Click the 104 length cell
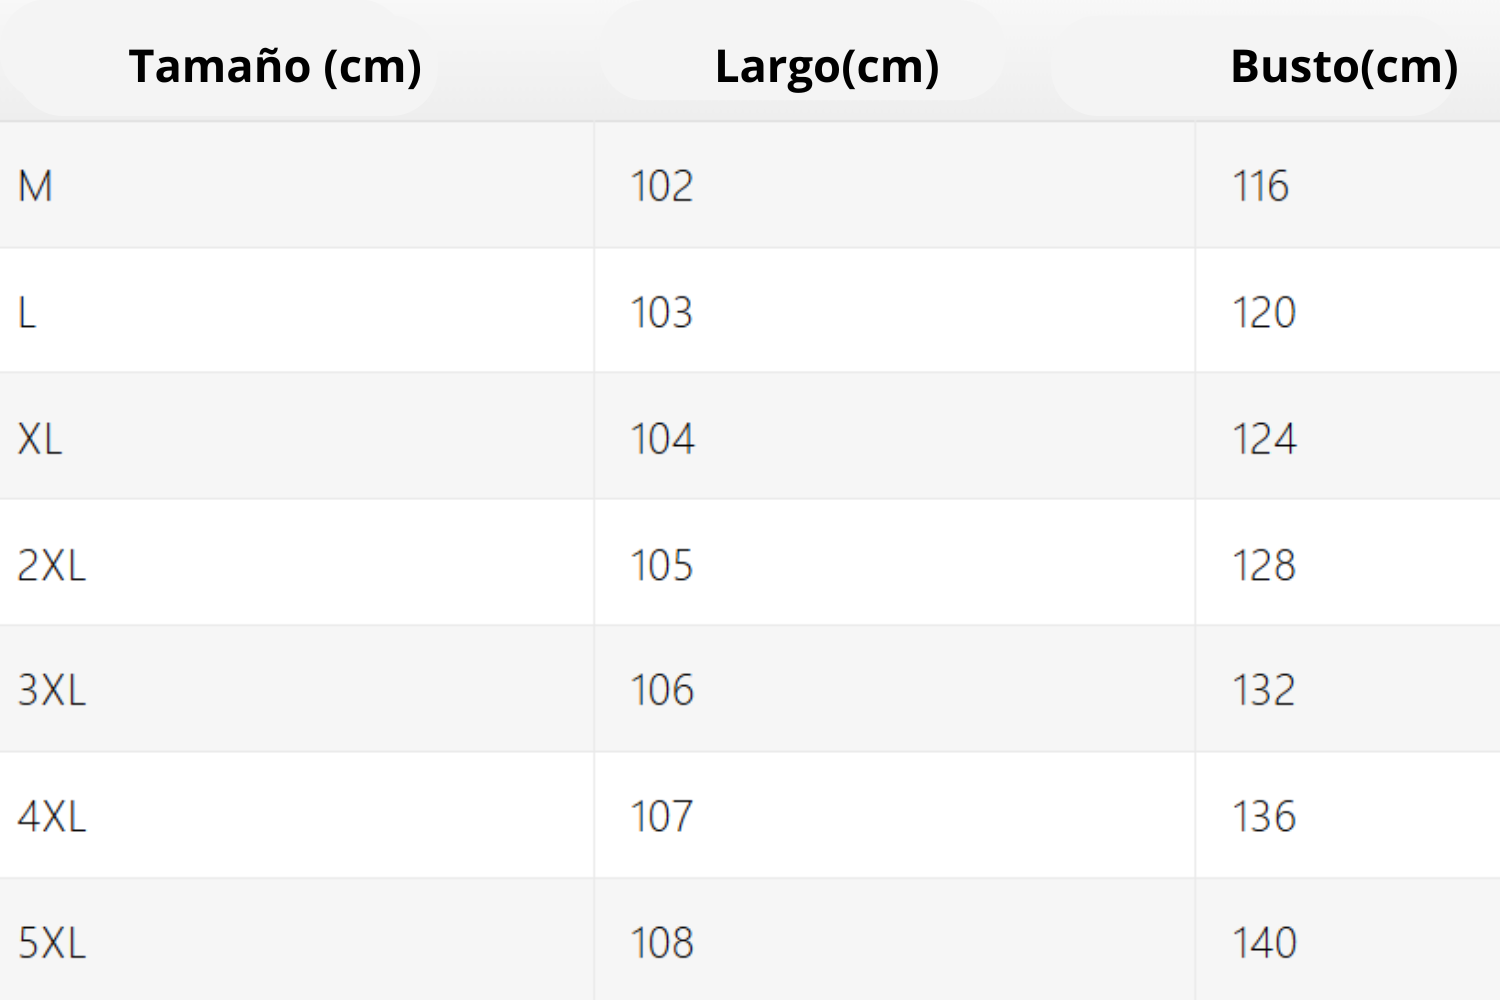 661,439
